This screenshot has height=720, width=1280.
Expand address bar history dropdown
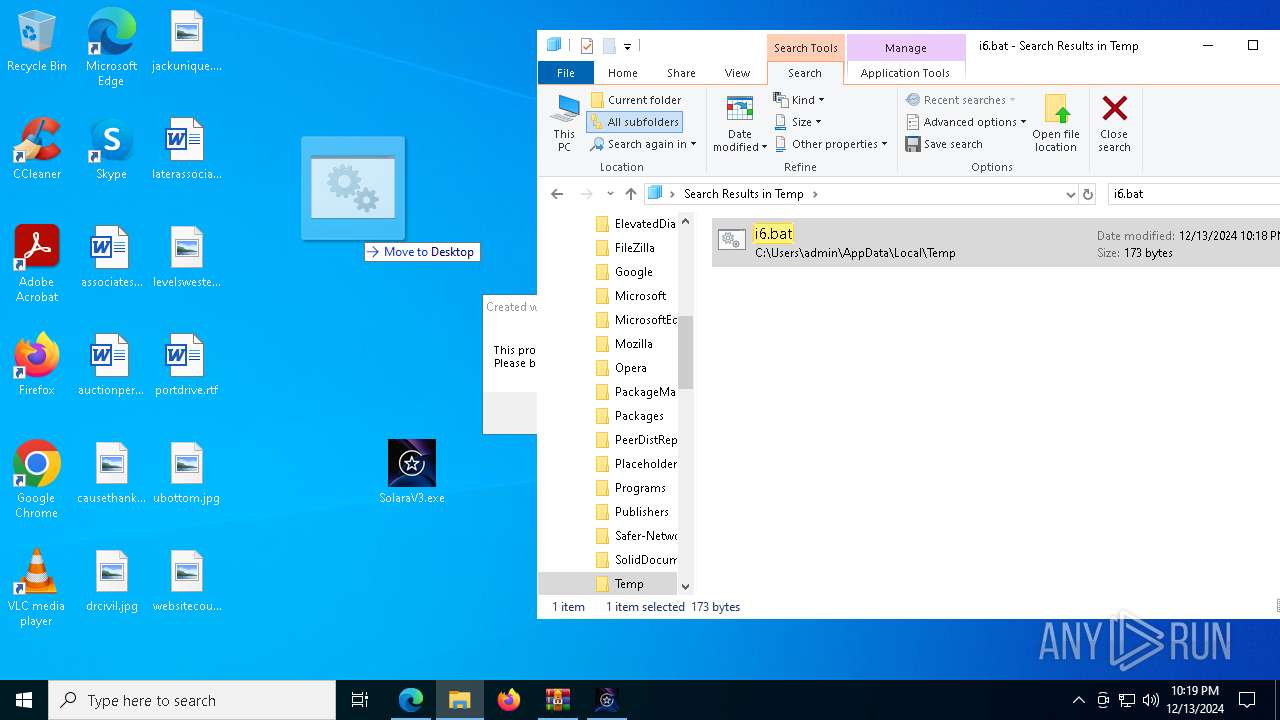pos(1071,194)
